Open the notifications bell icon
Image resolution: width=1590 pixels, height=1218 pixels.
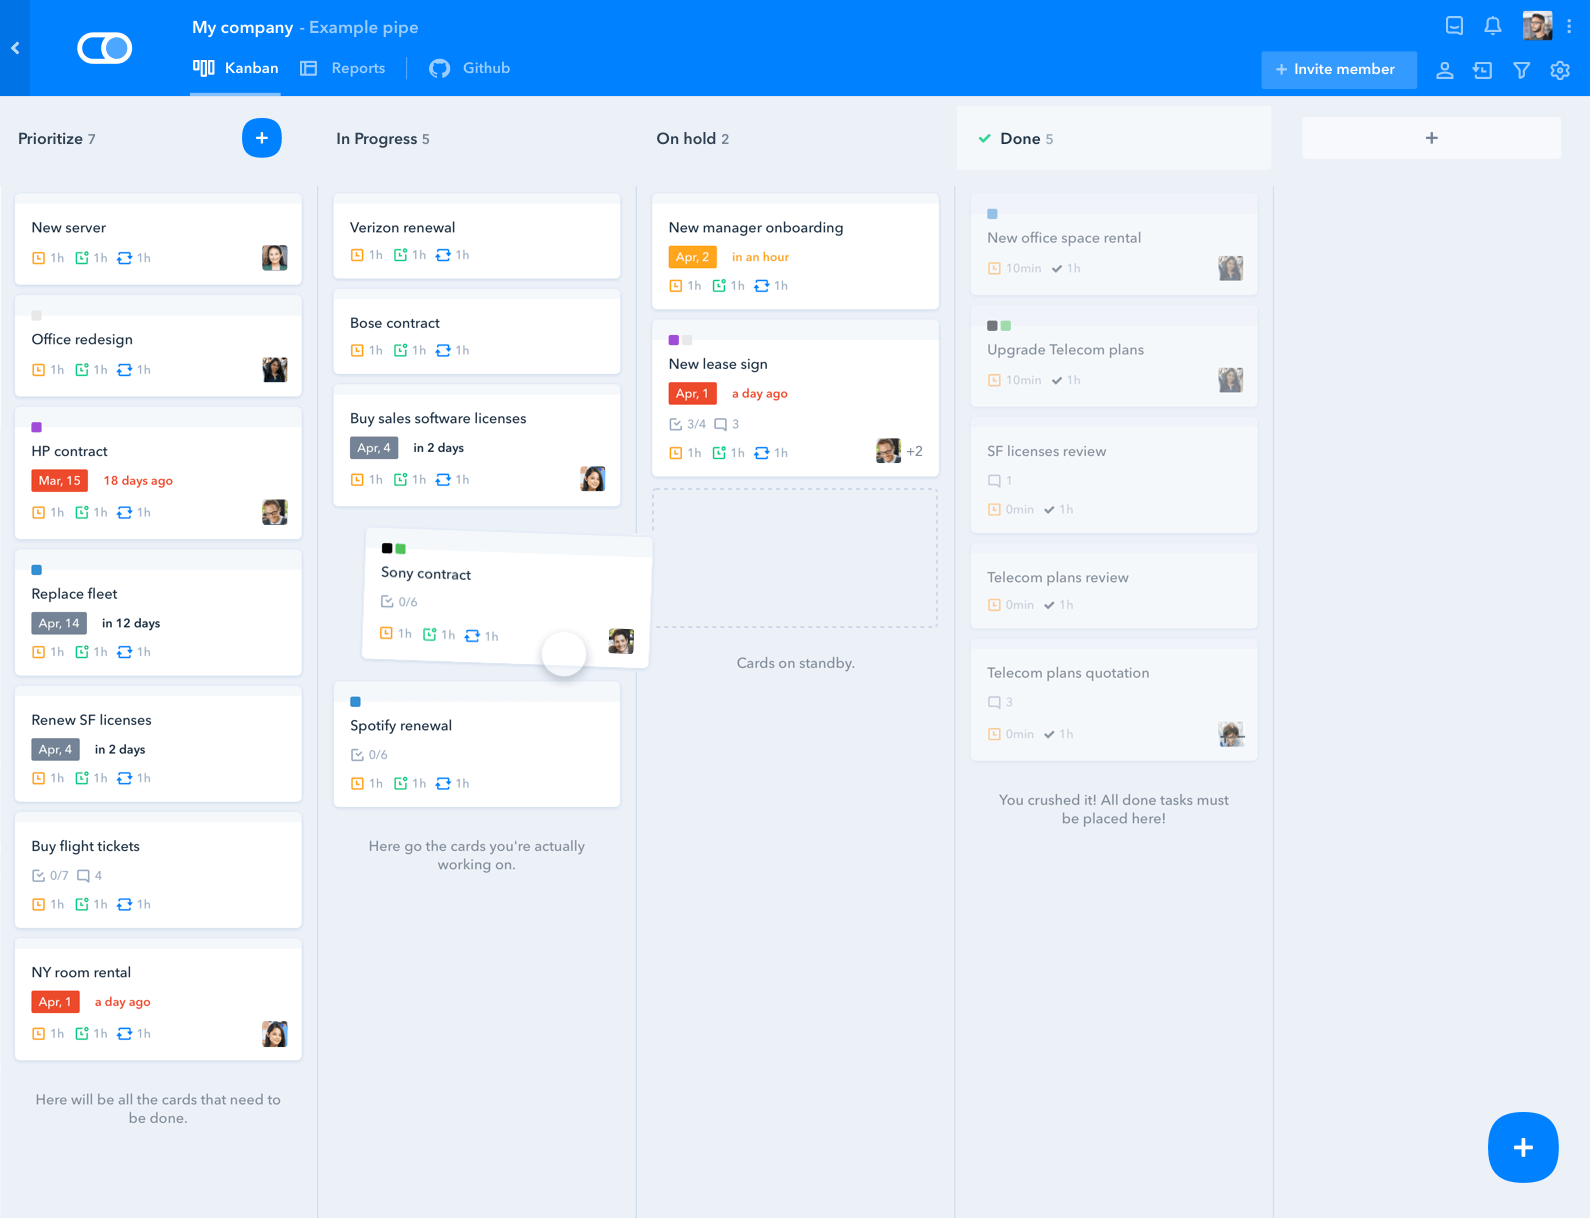[1492, 26]
